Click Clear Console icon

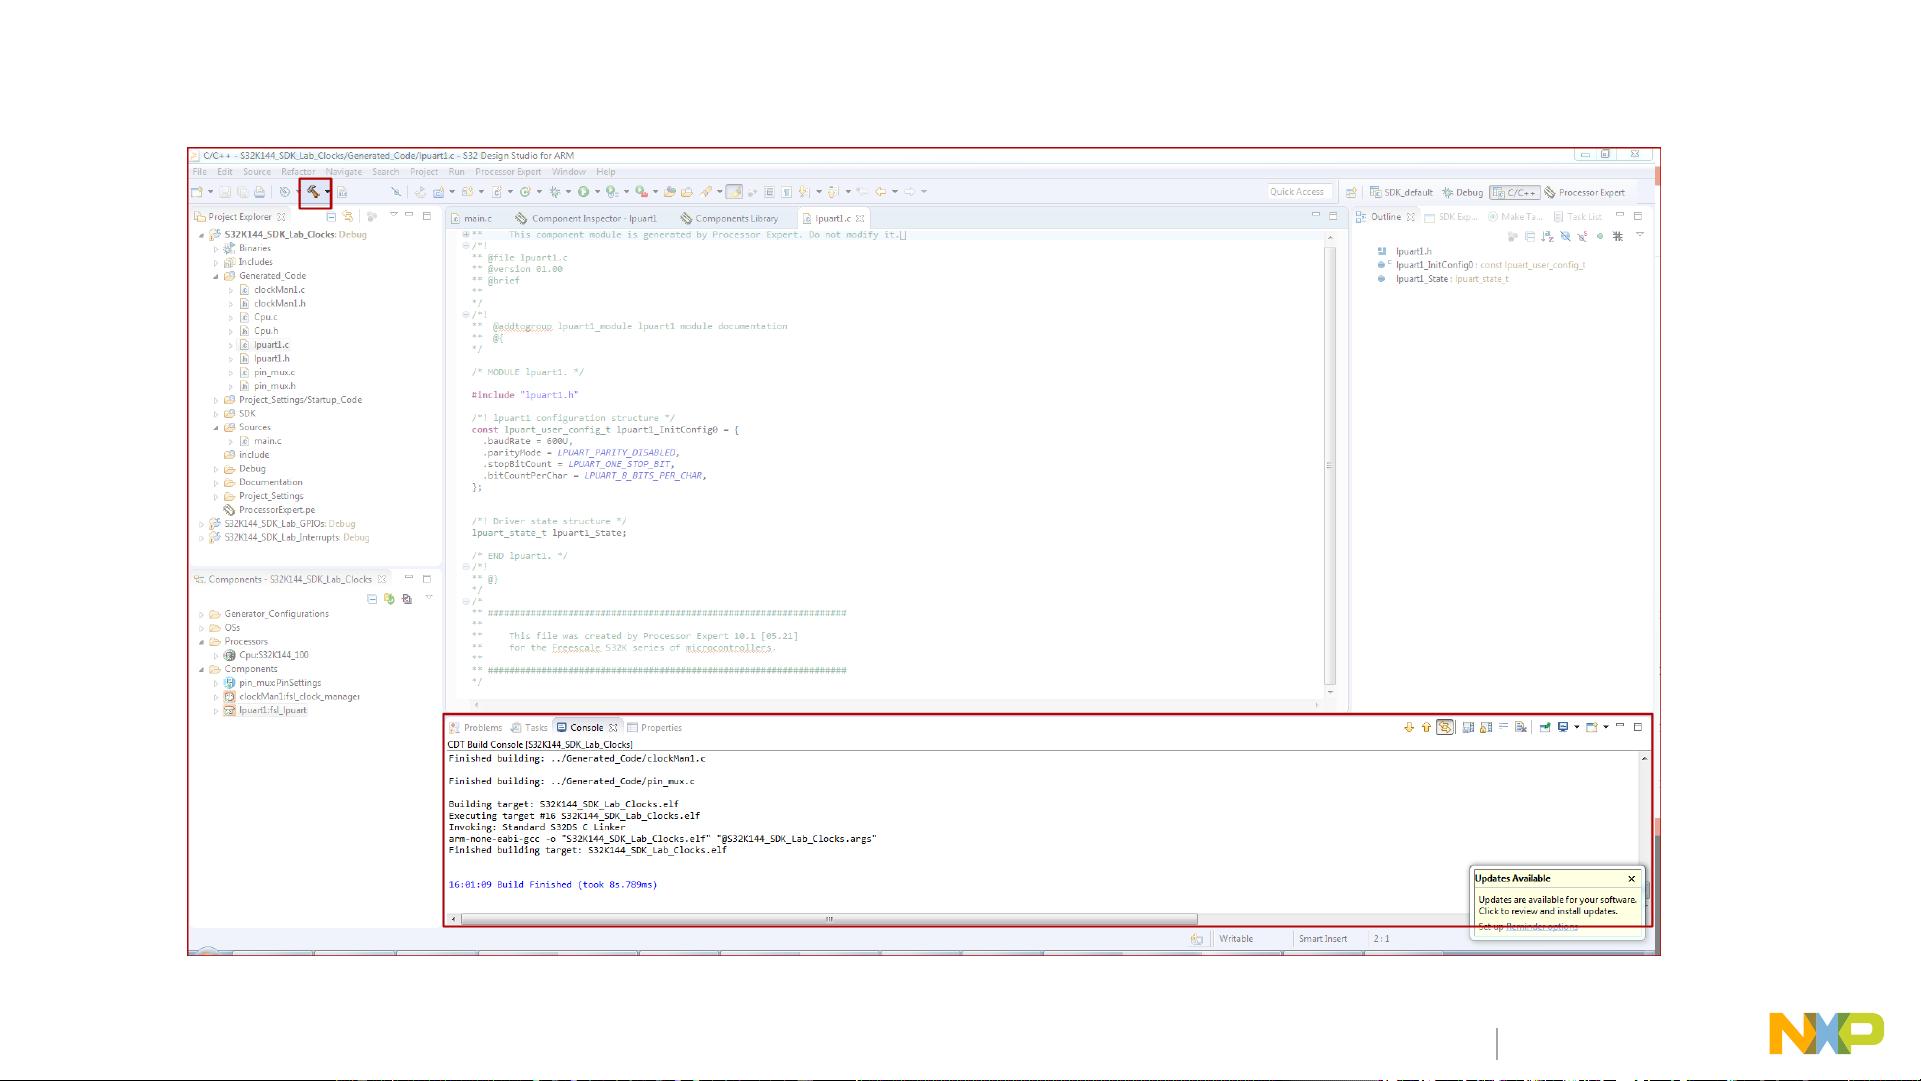tap(1520, 727)
